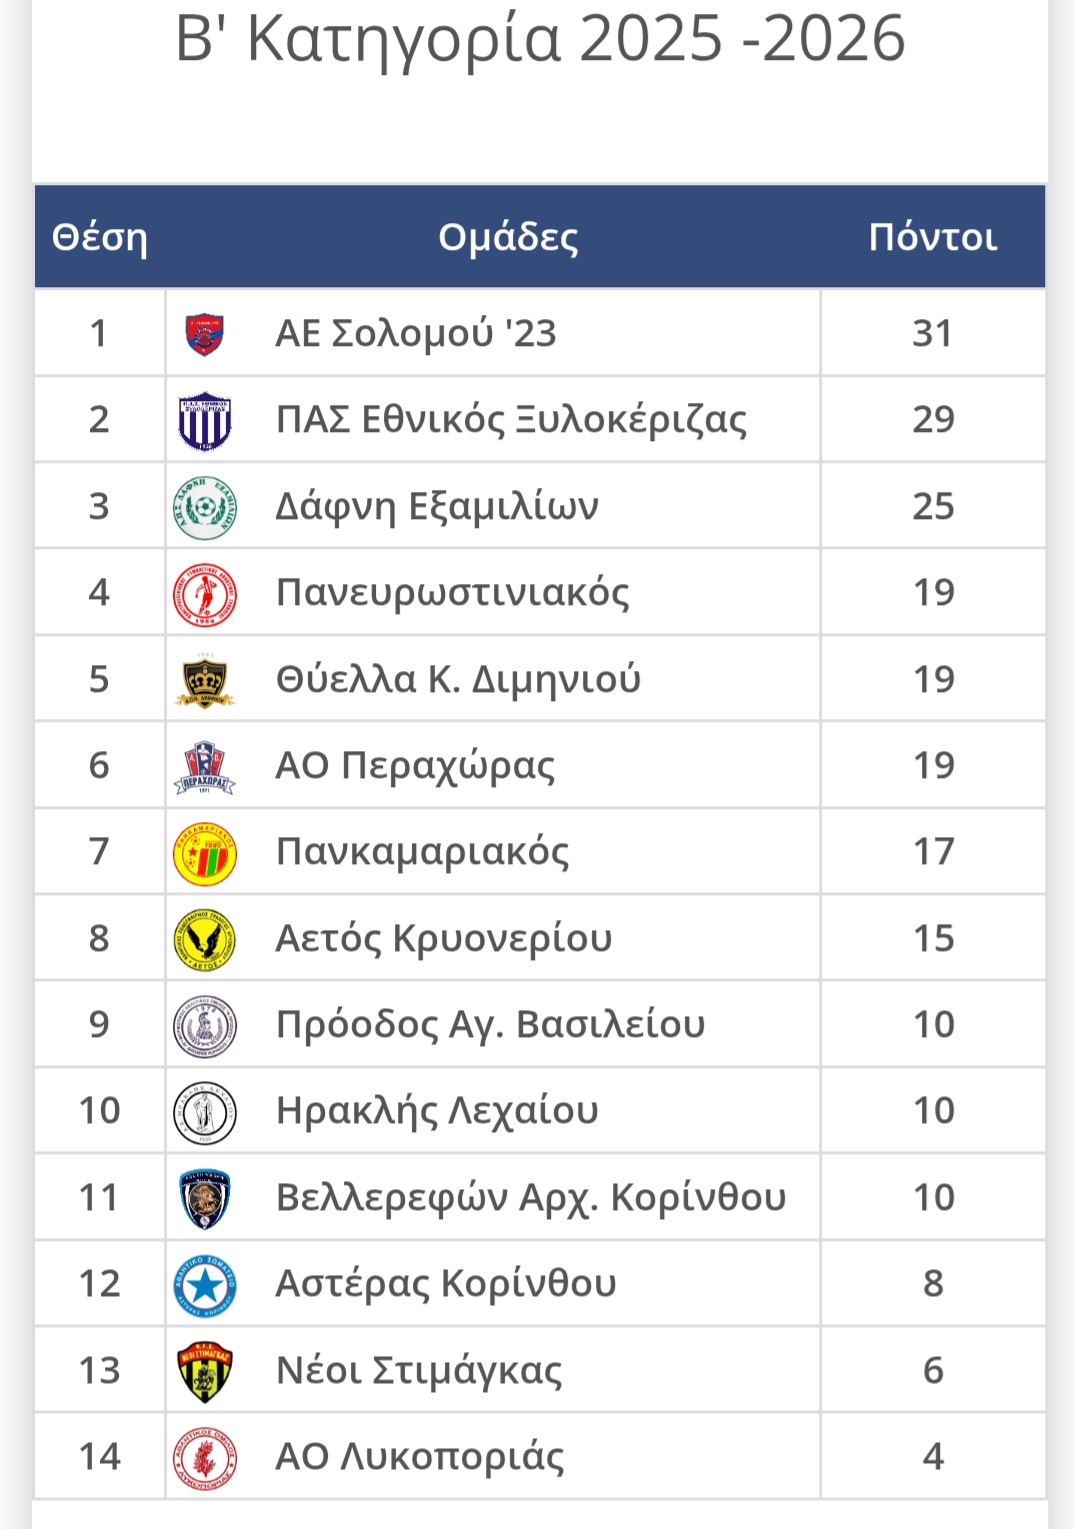Click the Ομάδες column header

(x=508, y=238)
